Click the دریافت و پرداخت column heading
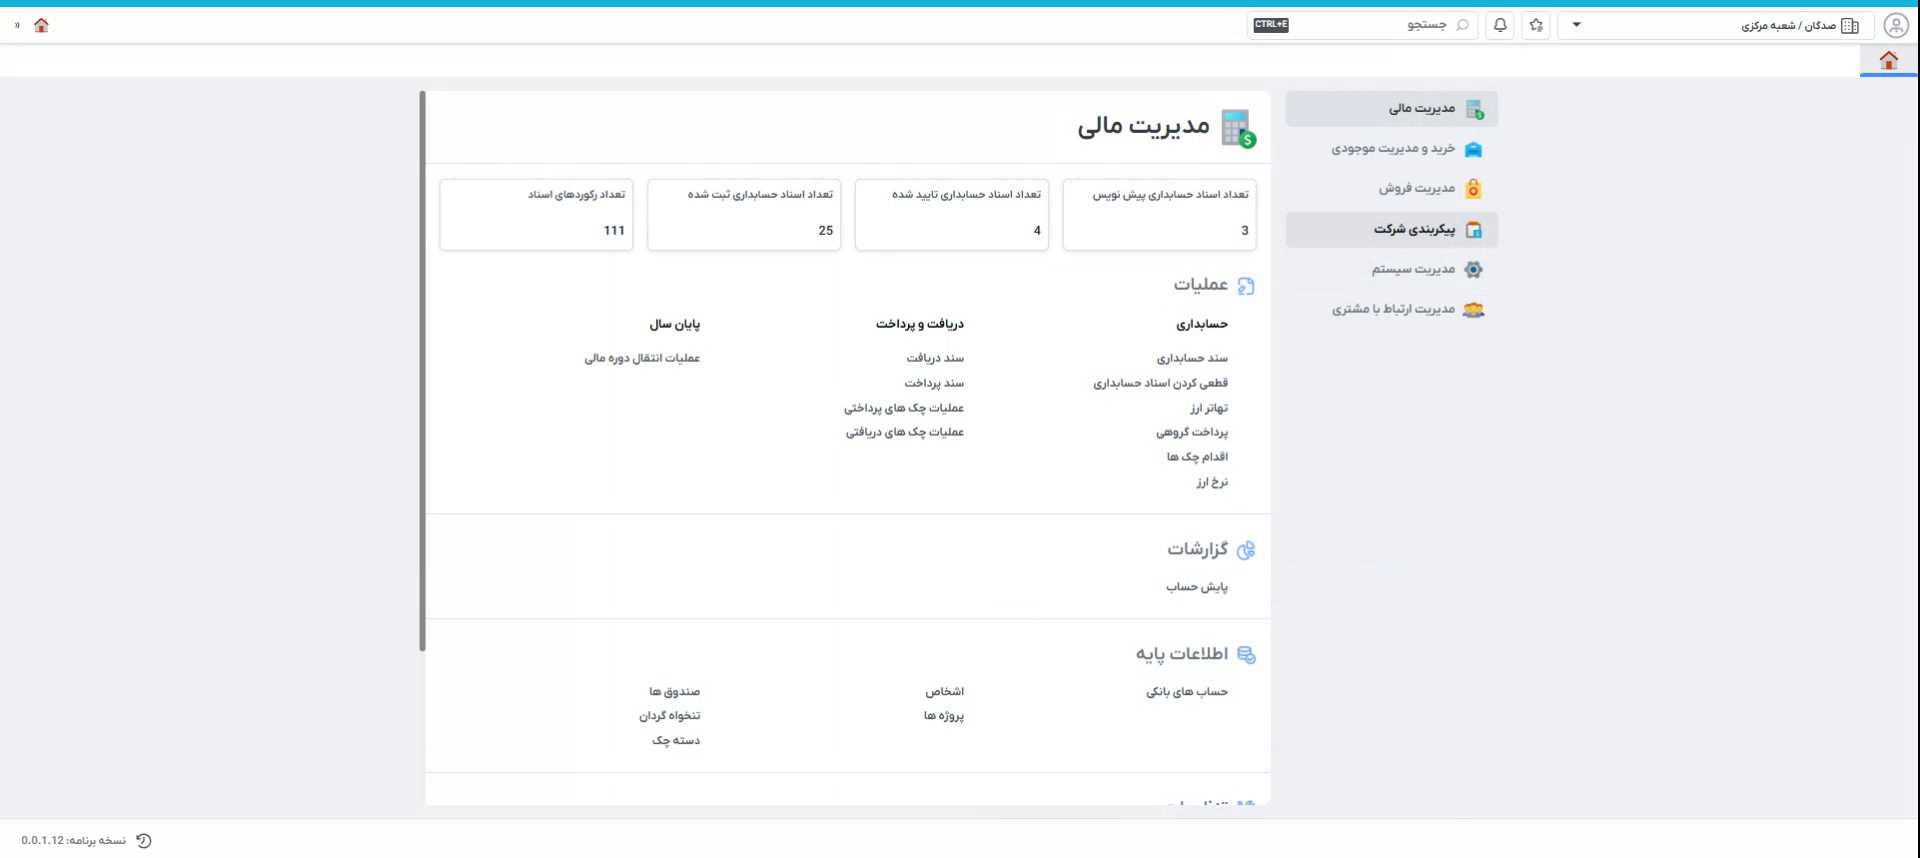 tap(920, 324)
